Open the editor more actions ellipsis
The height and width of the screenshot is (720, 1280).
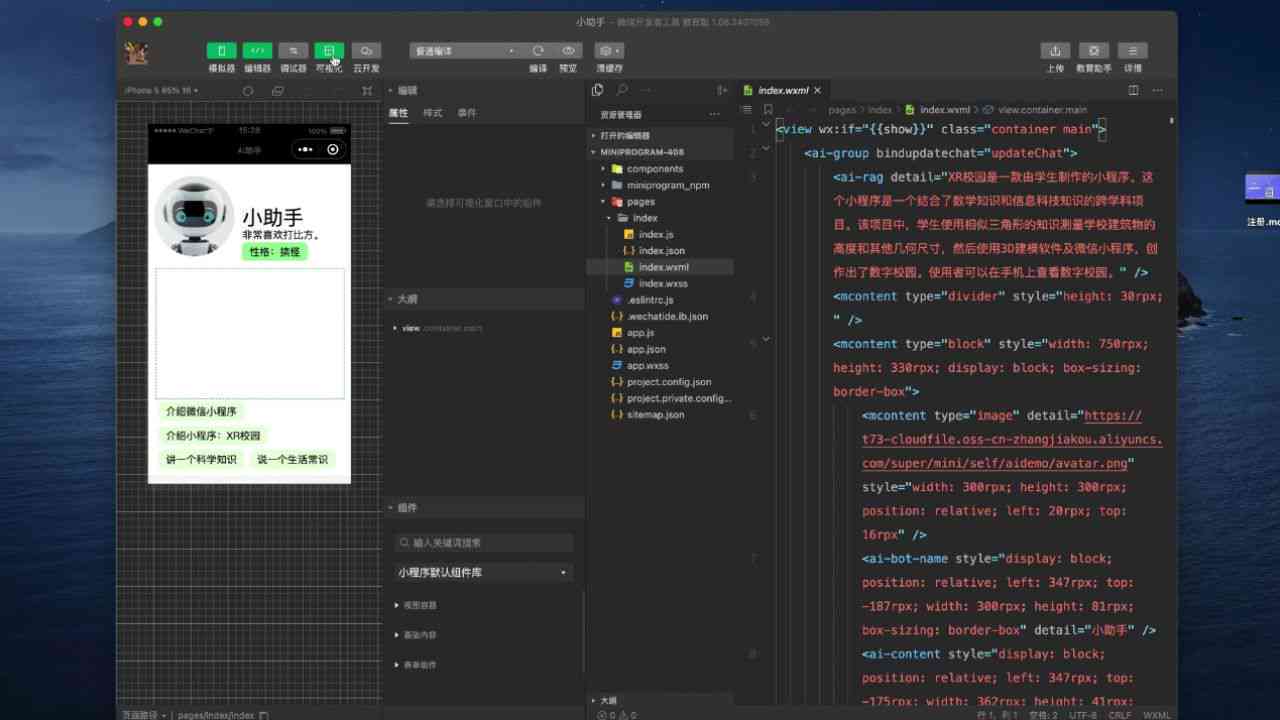(1158, 90)
